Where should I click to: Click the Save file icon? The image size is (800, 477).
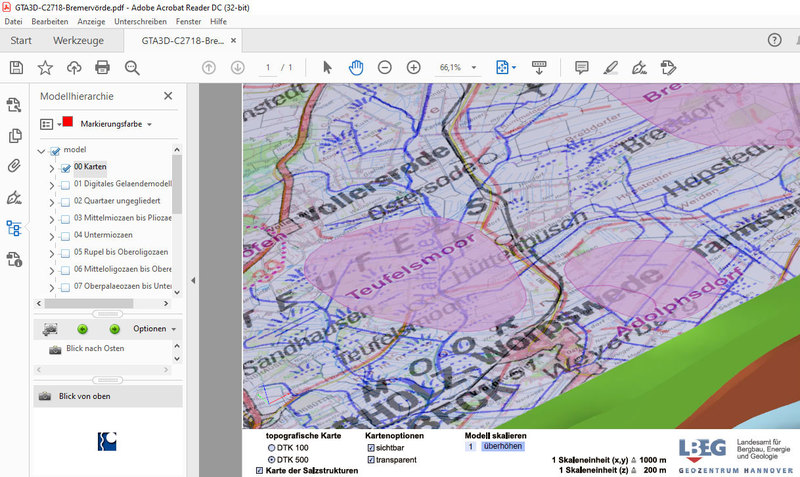tap(16, 67)
